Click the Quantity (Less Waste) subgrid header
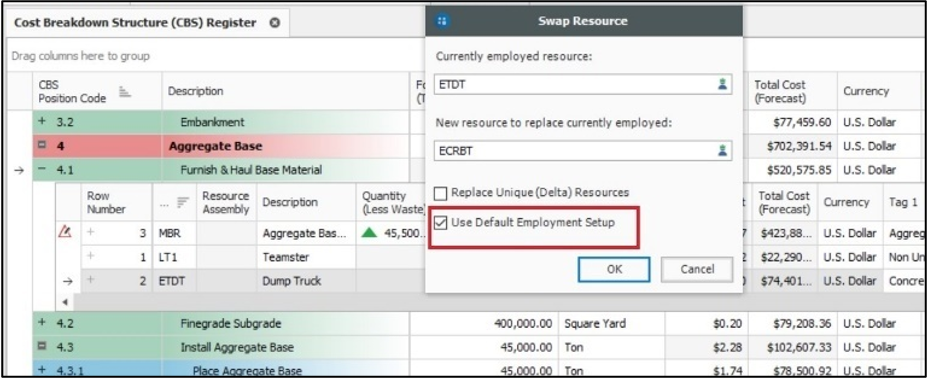 pyautogui.click(x=391, y=202)
